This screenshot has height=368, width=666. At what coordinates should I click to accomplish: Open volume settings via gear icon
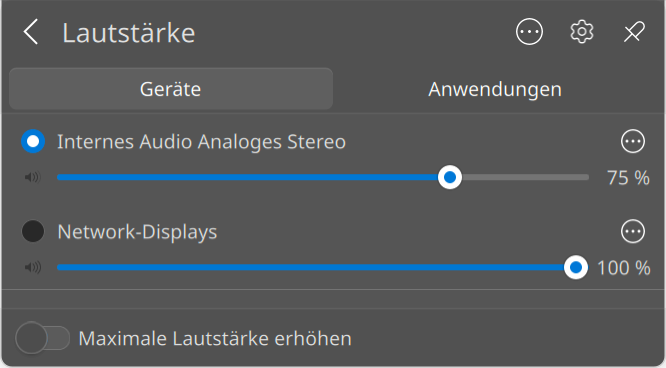[581, 32]
